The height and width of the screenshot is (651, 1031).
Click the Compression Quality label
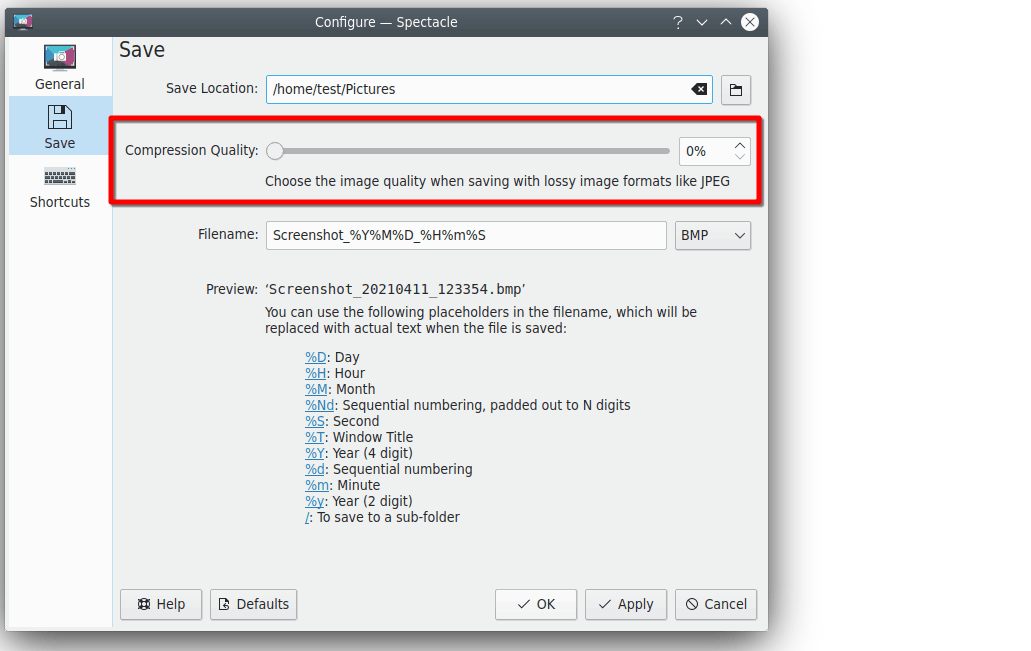click(x=191, y=151)
